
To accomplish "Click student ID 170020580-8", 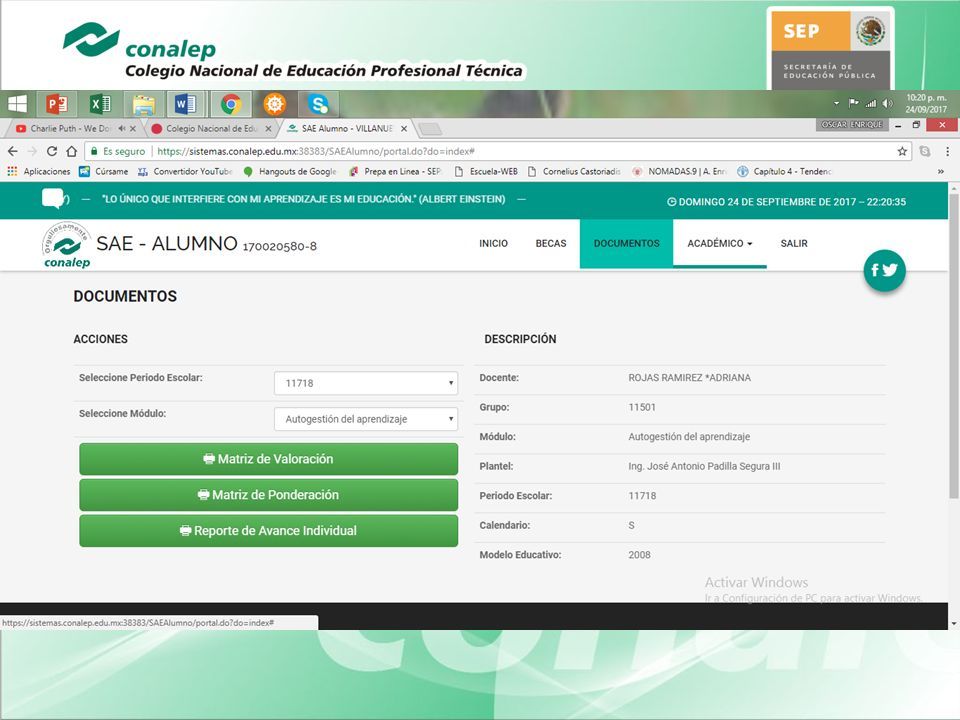I will coord(280,246).
